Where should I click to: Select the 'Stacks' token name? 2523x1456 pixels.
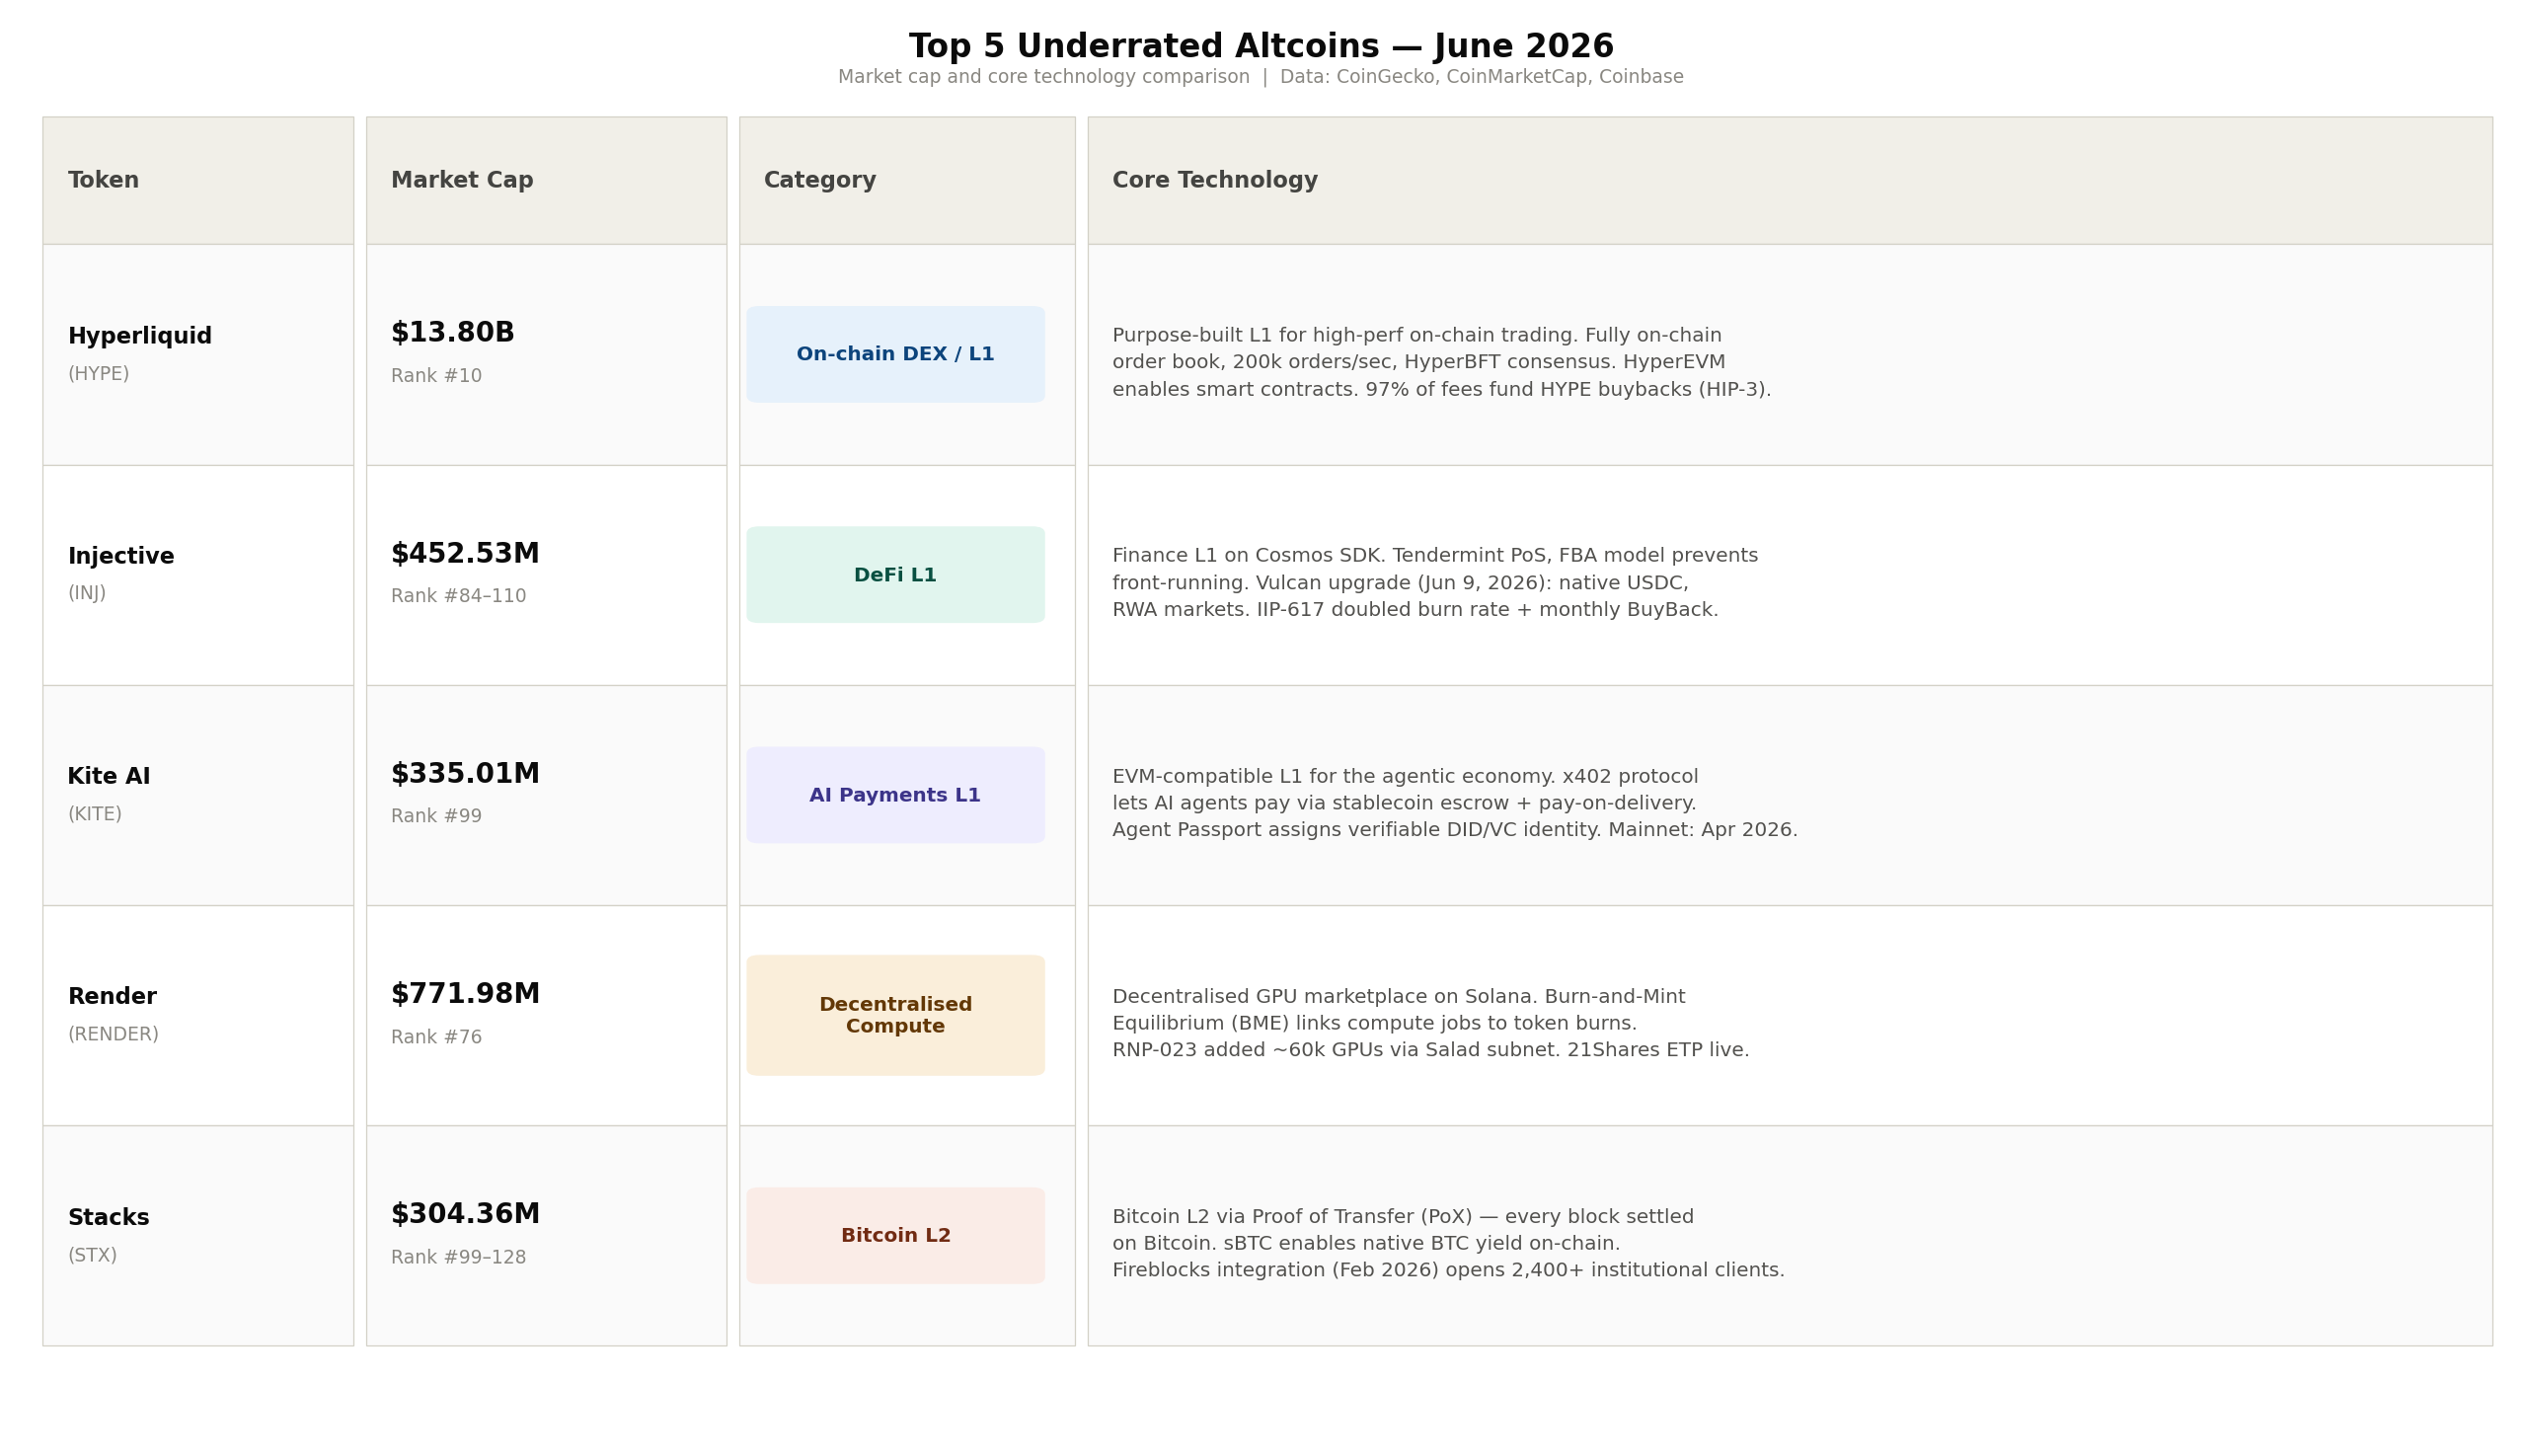(x=108, y=1218)
